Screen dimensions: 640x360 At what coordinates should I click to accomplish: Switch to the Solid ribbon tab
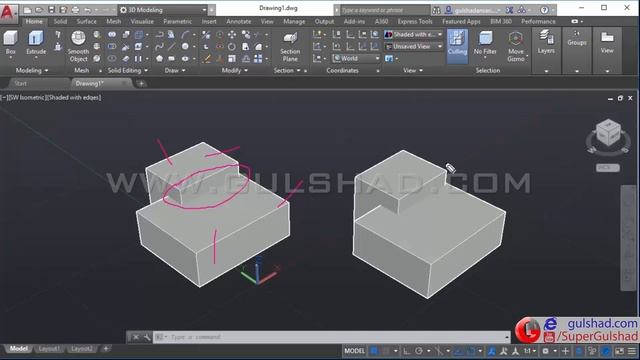60,21
